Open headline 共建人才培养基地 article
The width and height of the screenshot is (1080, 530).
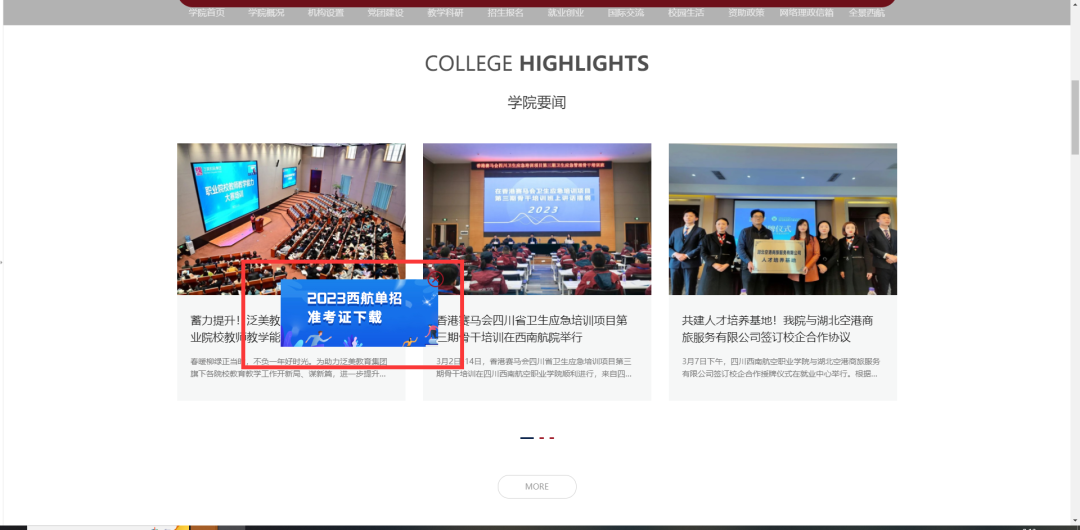coord(778,329)
